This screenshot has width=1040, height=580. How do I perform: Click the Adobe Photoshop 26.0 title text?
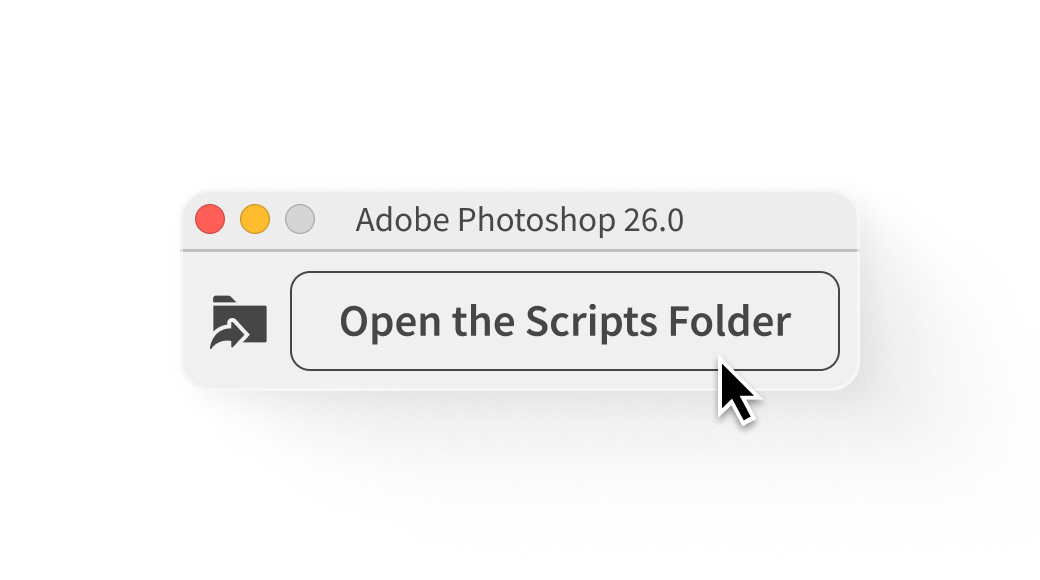coord(519,220)
